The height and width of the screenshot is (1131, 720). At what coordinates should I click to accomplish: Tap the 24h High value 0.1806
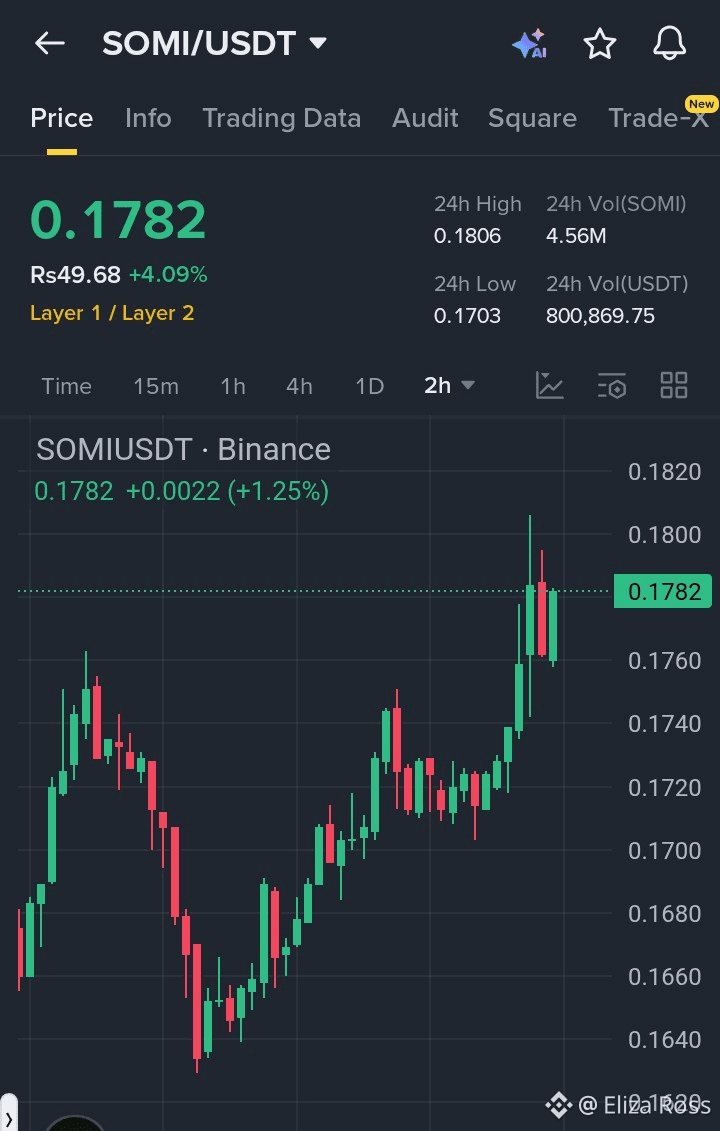coord(467,236)
